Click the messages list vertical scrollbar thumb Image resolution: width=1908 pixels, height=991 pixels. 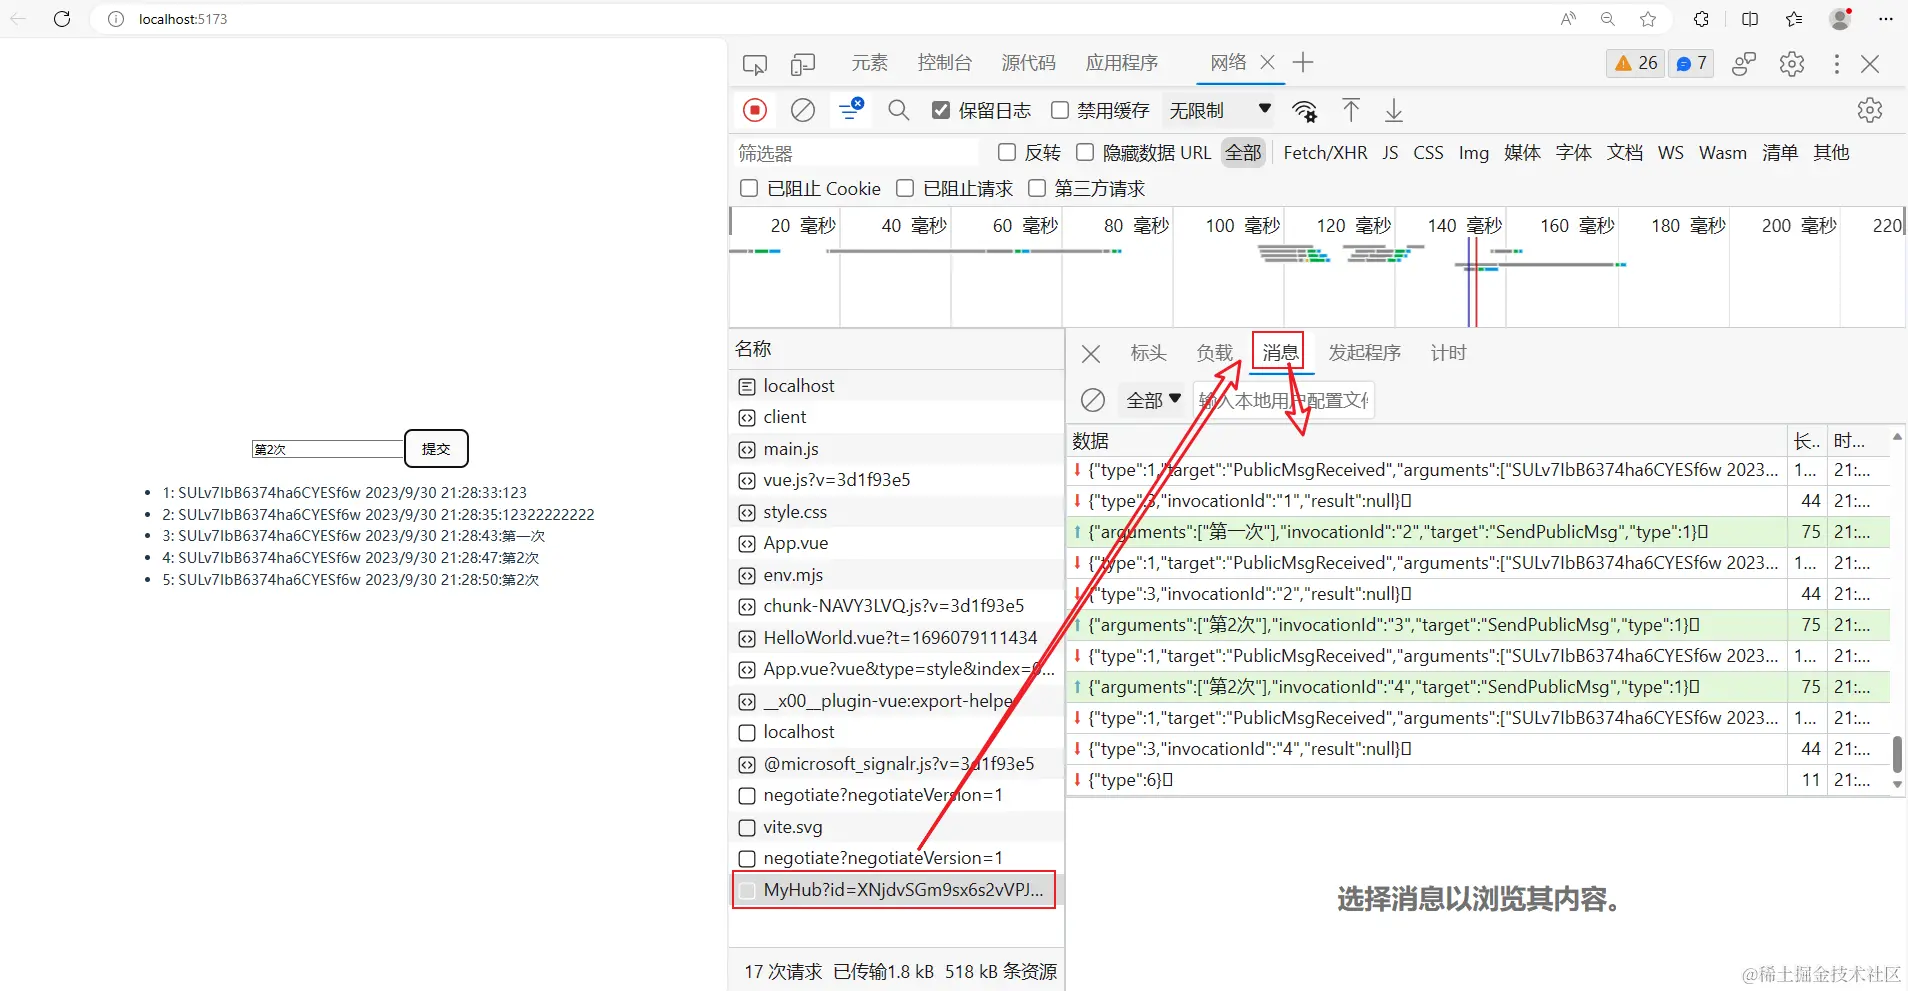1897,753
